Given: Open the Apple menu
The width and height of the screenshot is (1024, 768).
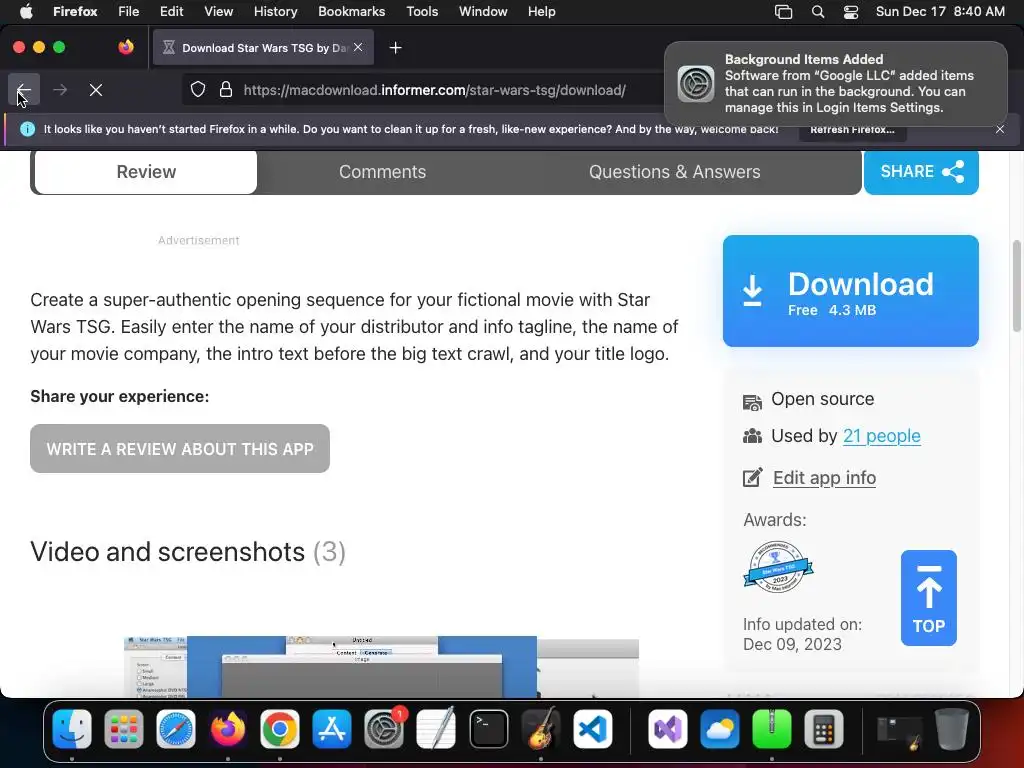Looking at the screenshot, I should (26, 11).
